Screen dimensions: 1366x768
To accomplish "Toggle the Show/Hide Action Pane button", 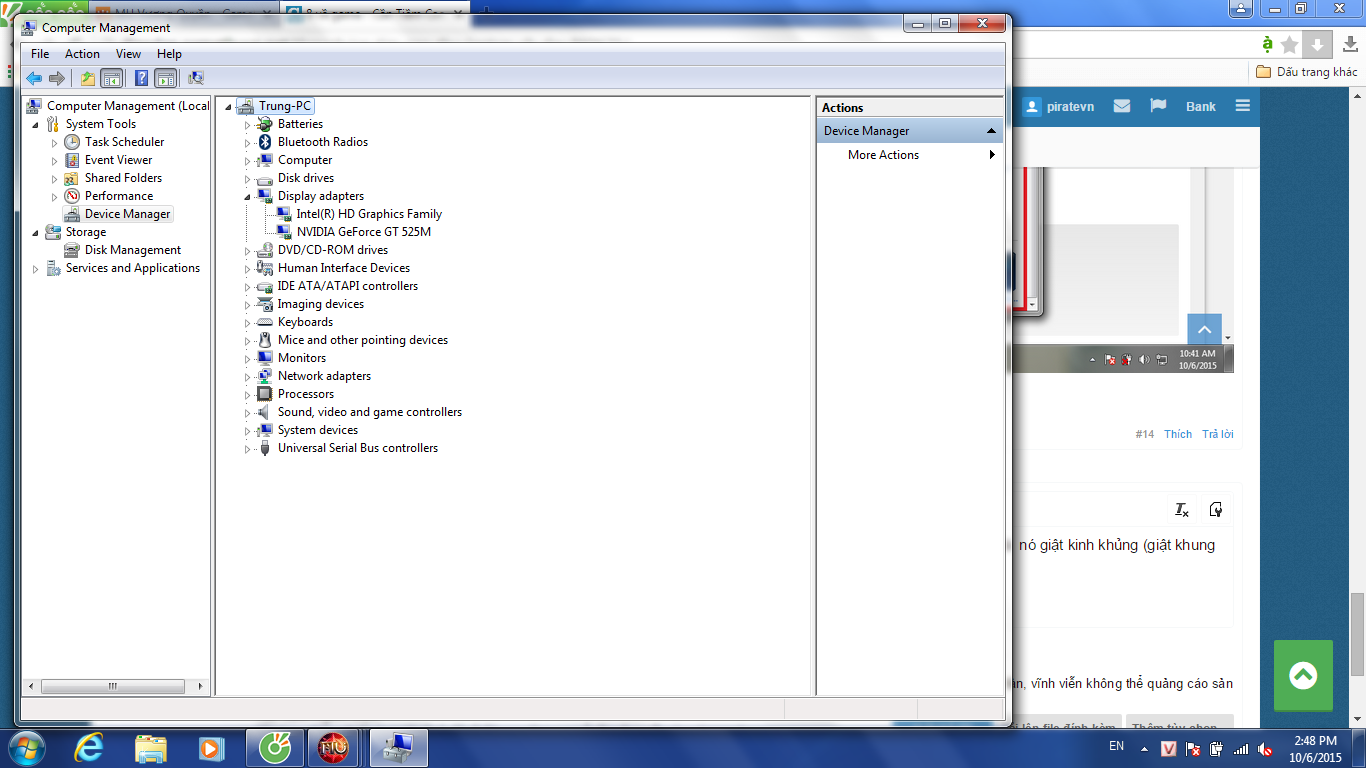I will tap(165, 78).
